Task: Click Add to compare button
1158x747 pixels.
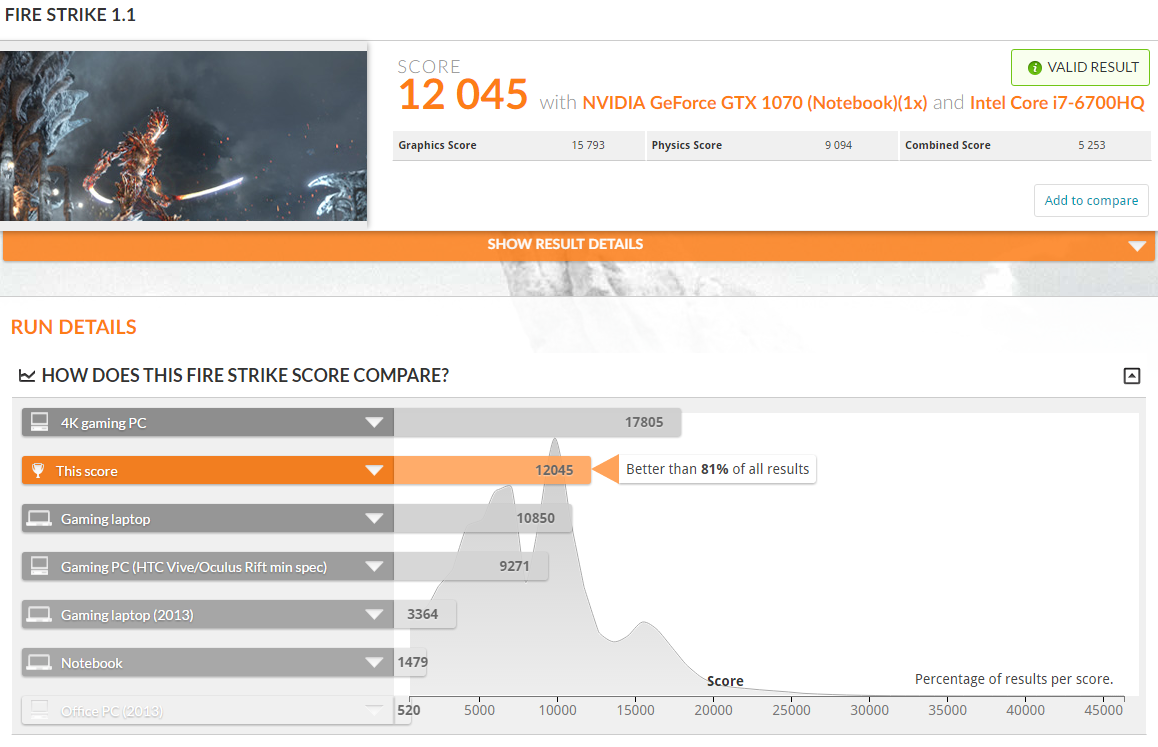Action: pyautogui.click(x=1091, y=200)
